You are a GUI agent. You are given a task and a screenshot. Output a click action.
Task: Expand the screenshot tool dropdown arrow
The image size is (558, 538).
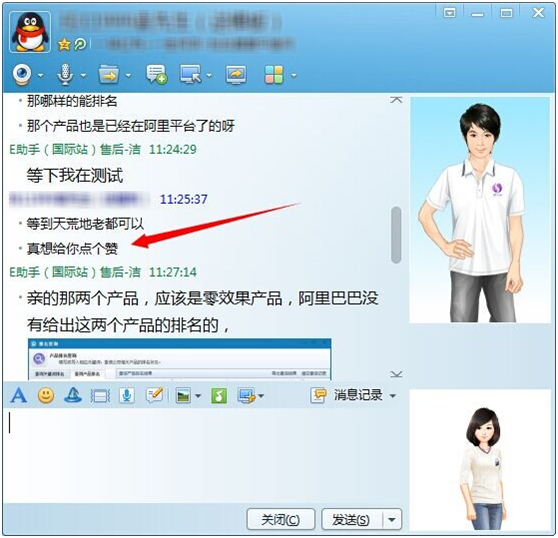point(261,396)
